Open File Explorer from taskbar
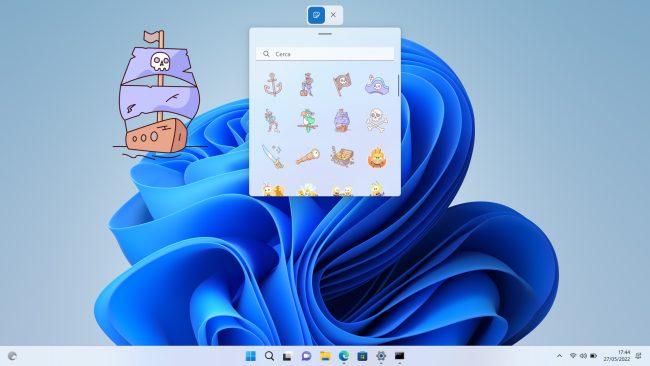650x366 pixels. tap(325, 356)
